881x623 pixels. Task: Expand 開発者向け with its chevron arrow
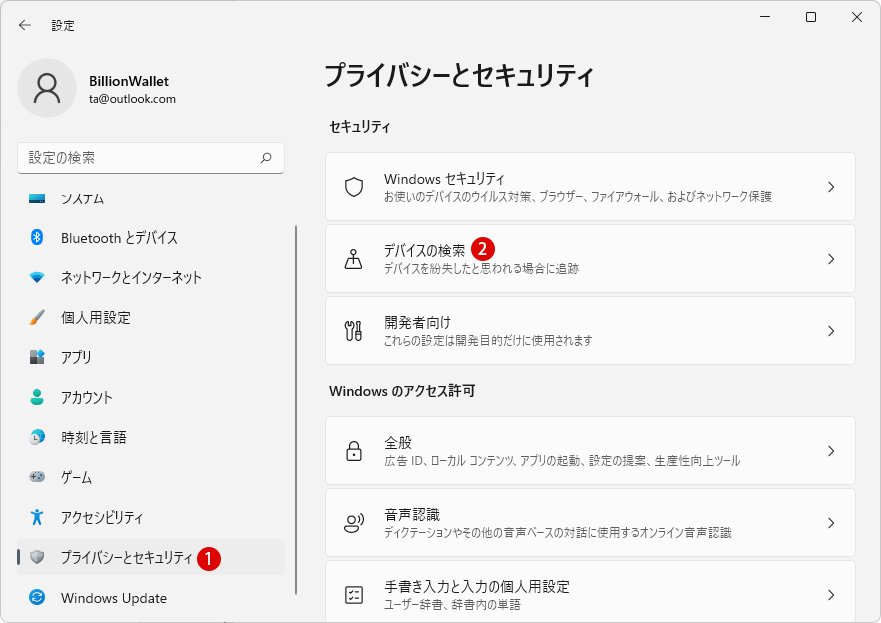pyautogui.click(x=831, y=331)
